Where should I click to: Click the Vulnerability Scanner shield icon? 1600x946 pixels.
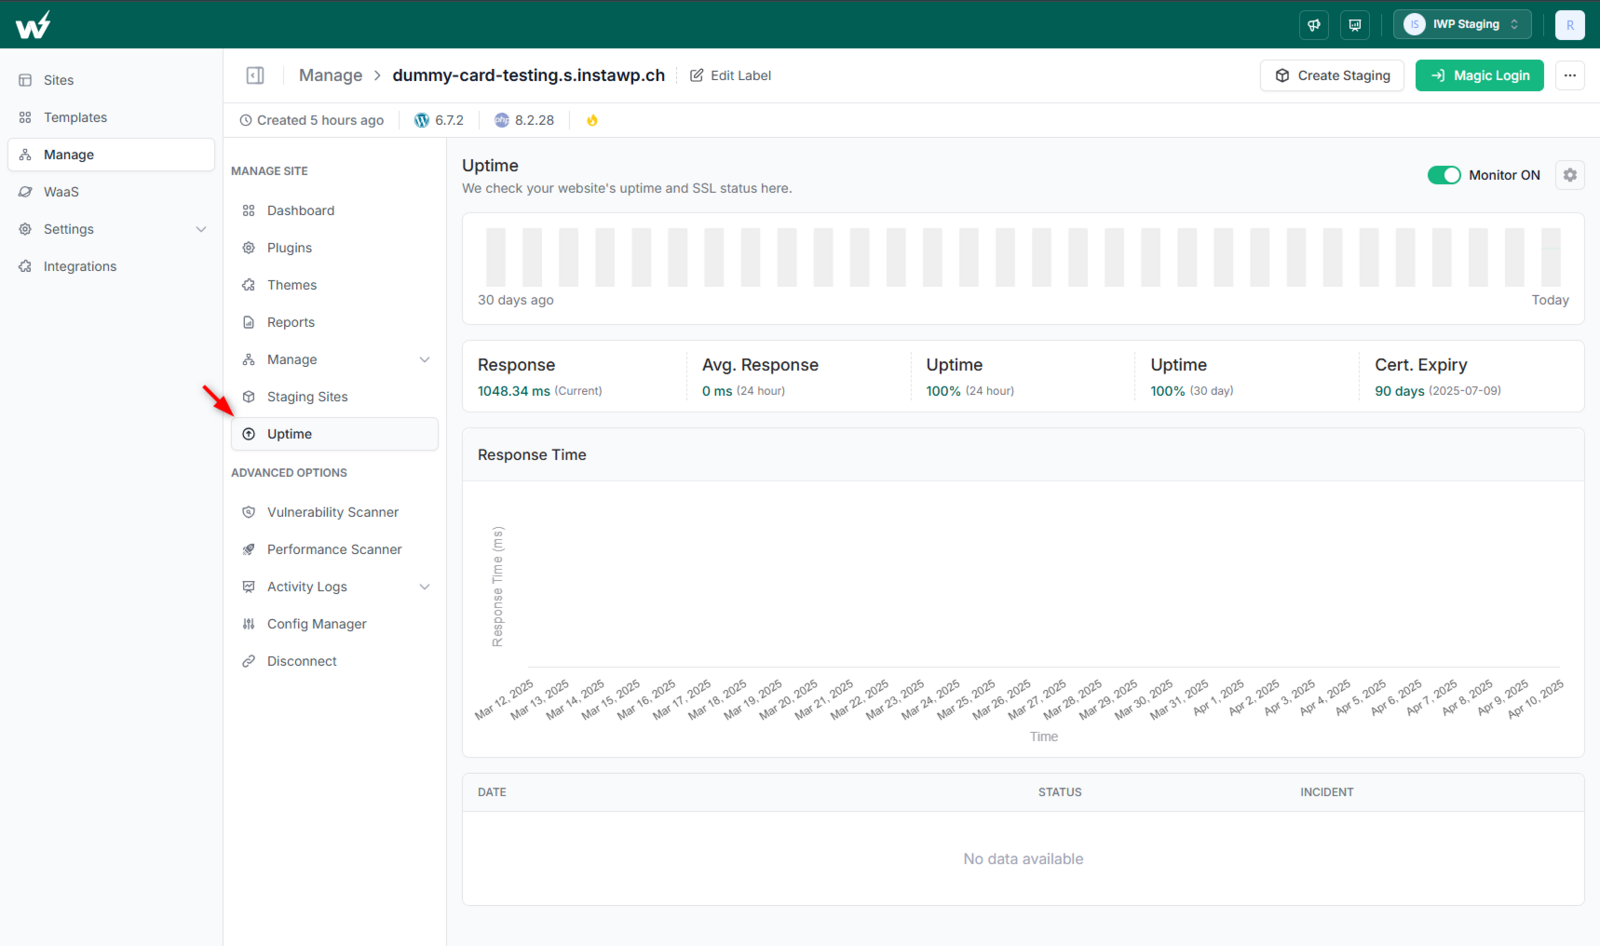[x=249, y=512]
